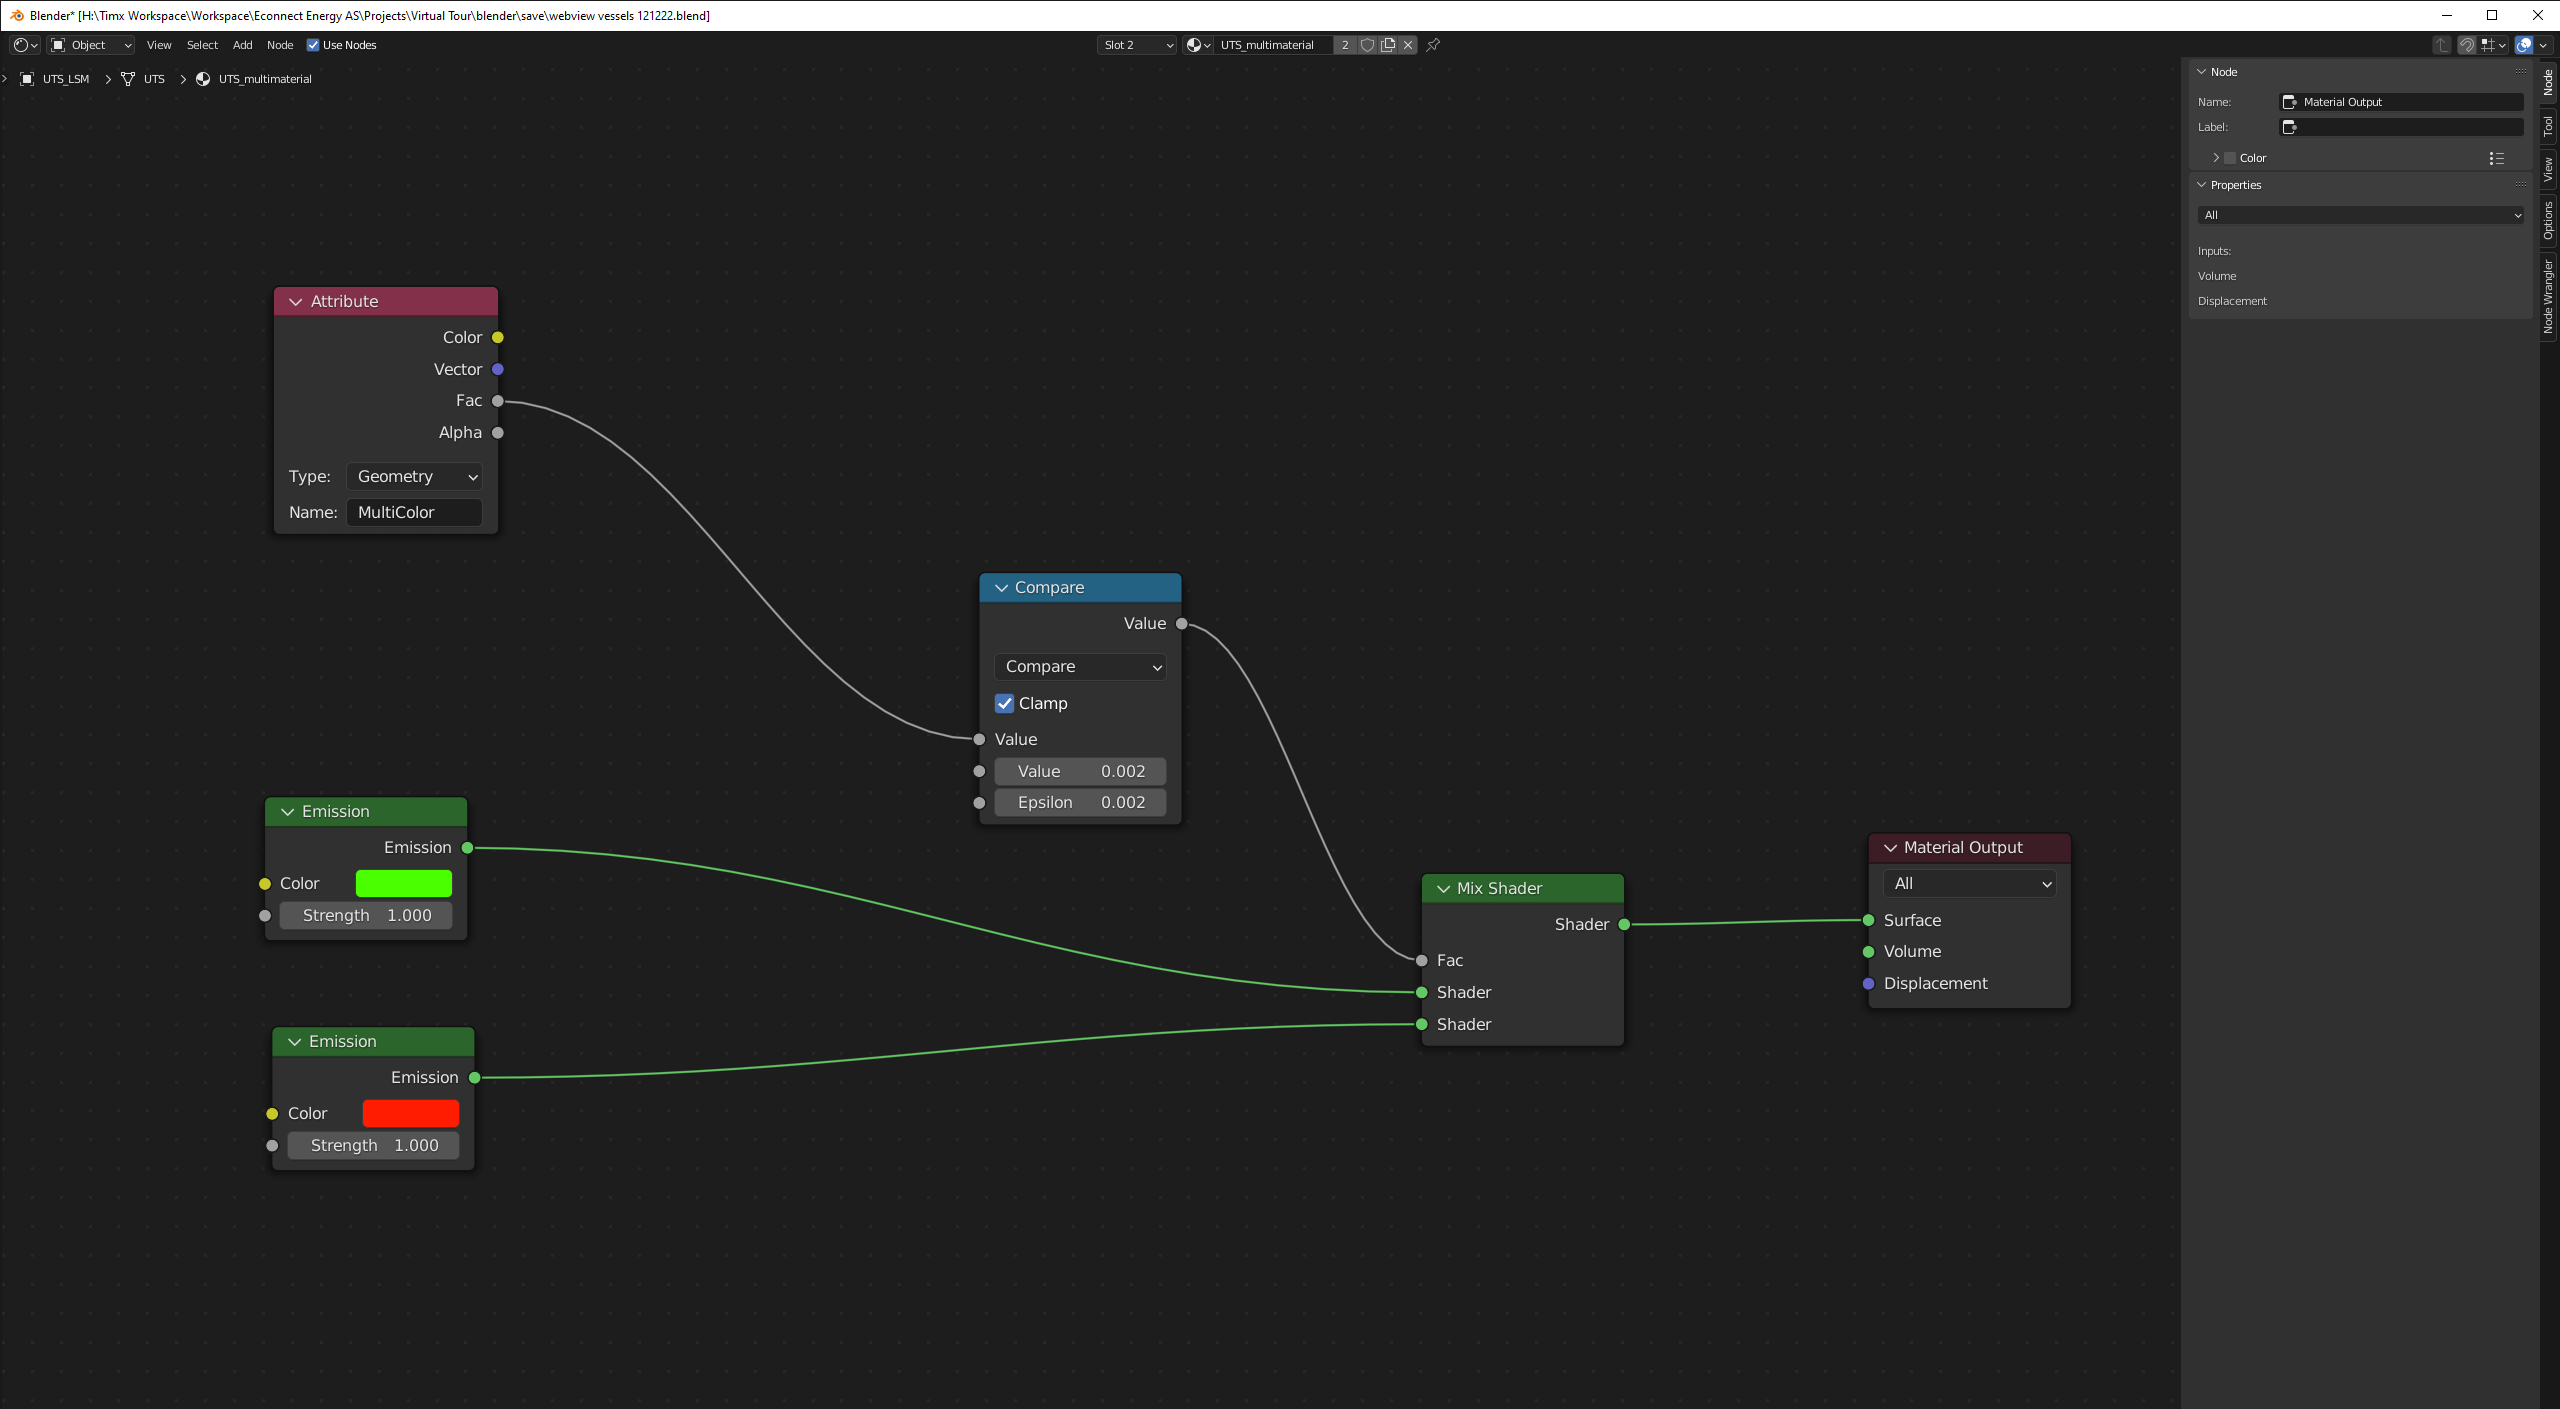Toggle the Use Nodes checkbox
The image size is (2560, 1409).
[313, 44]
